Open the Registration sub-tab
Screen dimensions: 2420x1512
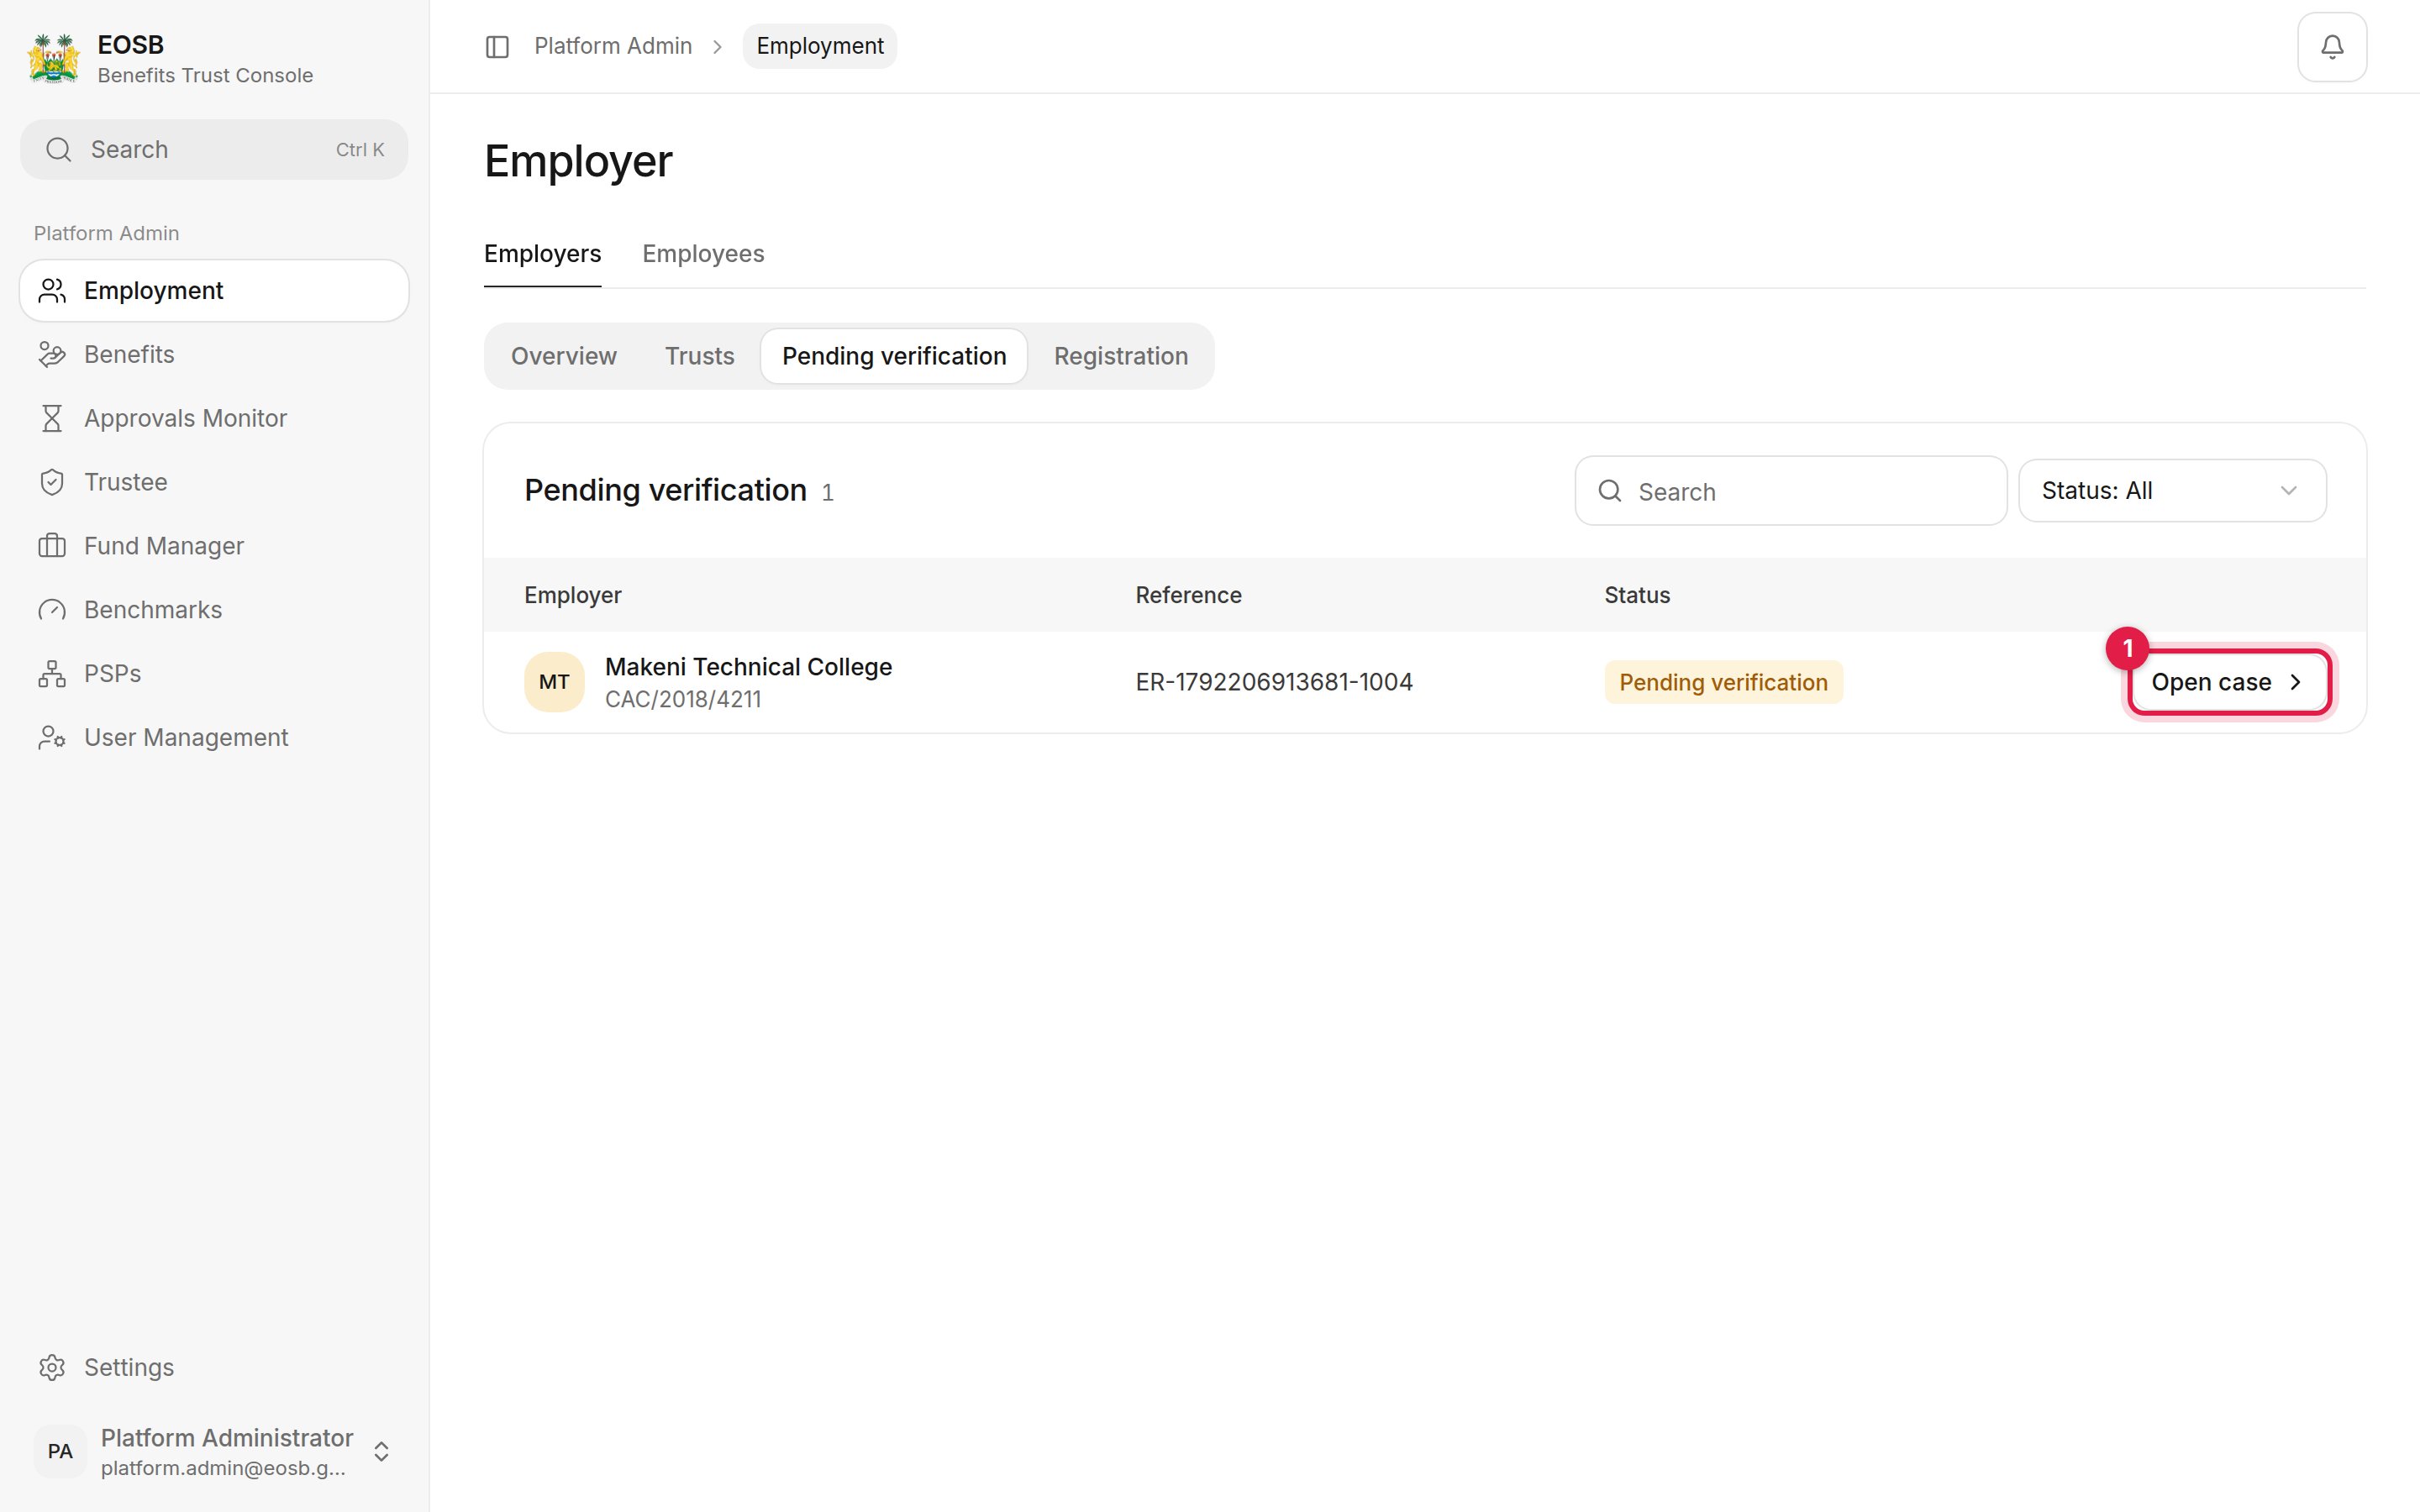pos(1121,356)
